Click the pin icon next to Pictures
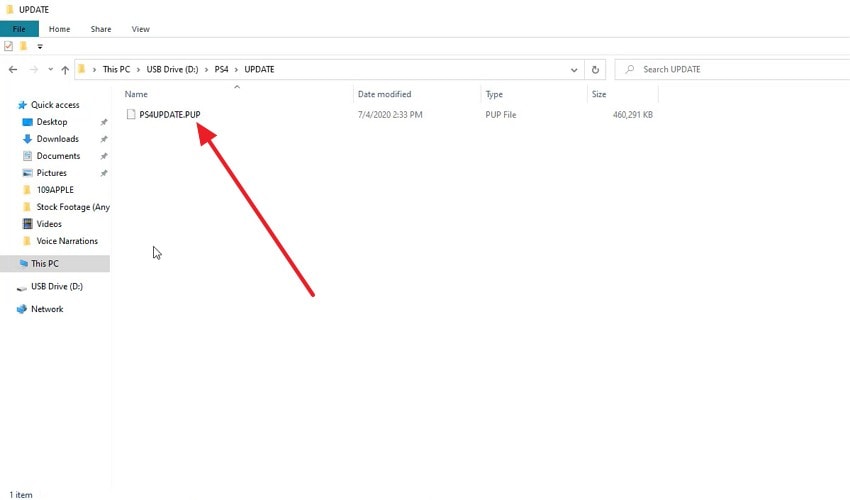850x500 pixels. point(104,174)
